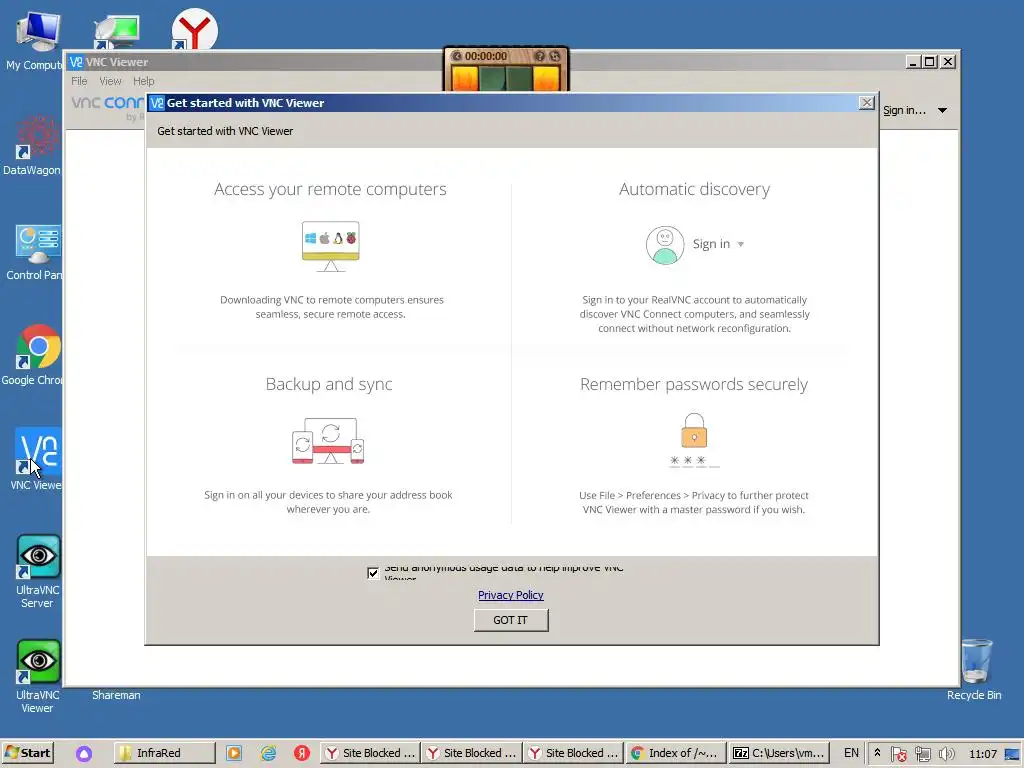1024x768 pixels.
Task: Switch to 7-Zip C:\Users taskbar window
Action: click(778, 753)
